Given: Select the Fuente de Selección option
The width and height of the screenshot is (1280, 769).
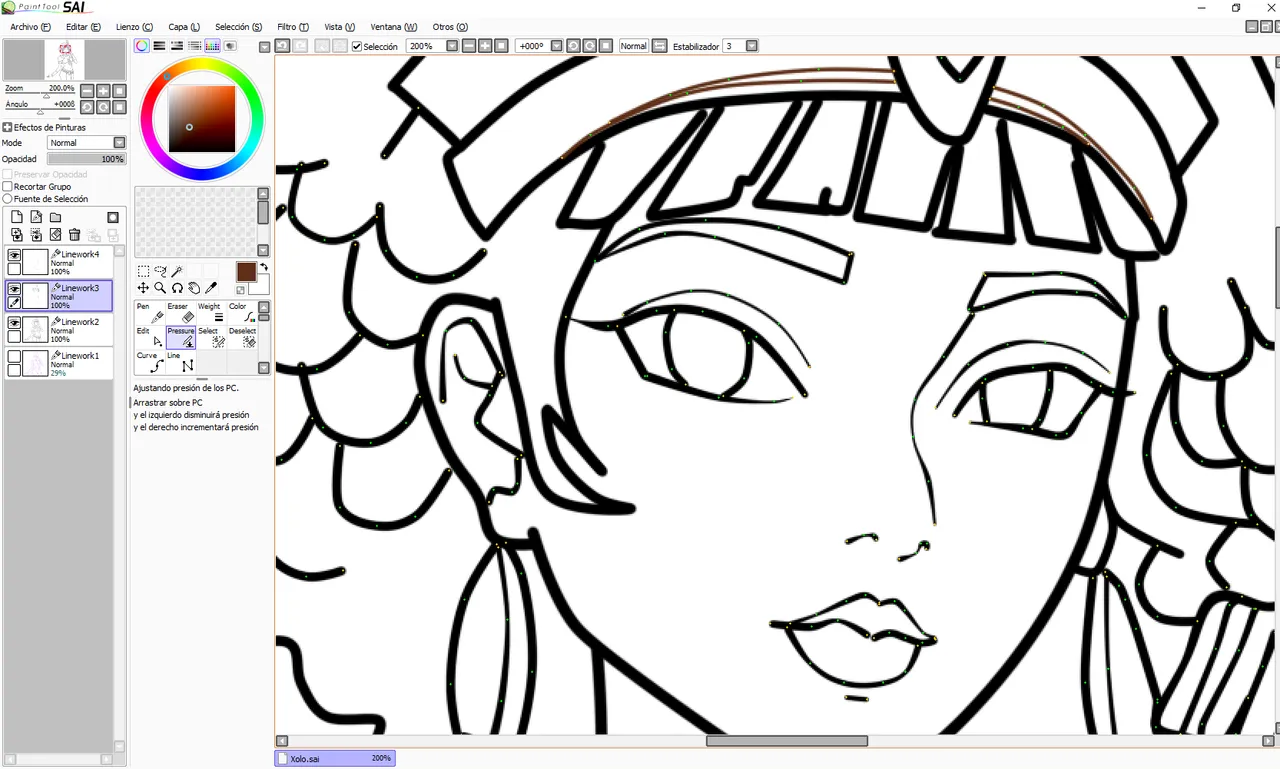Looking at the screenshot, I should click(8, 199).
